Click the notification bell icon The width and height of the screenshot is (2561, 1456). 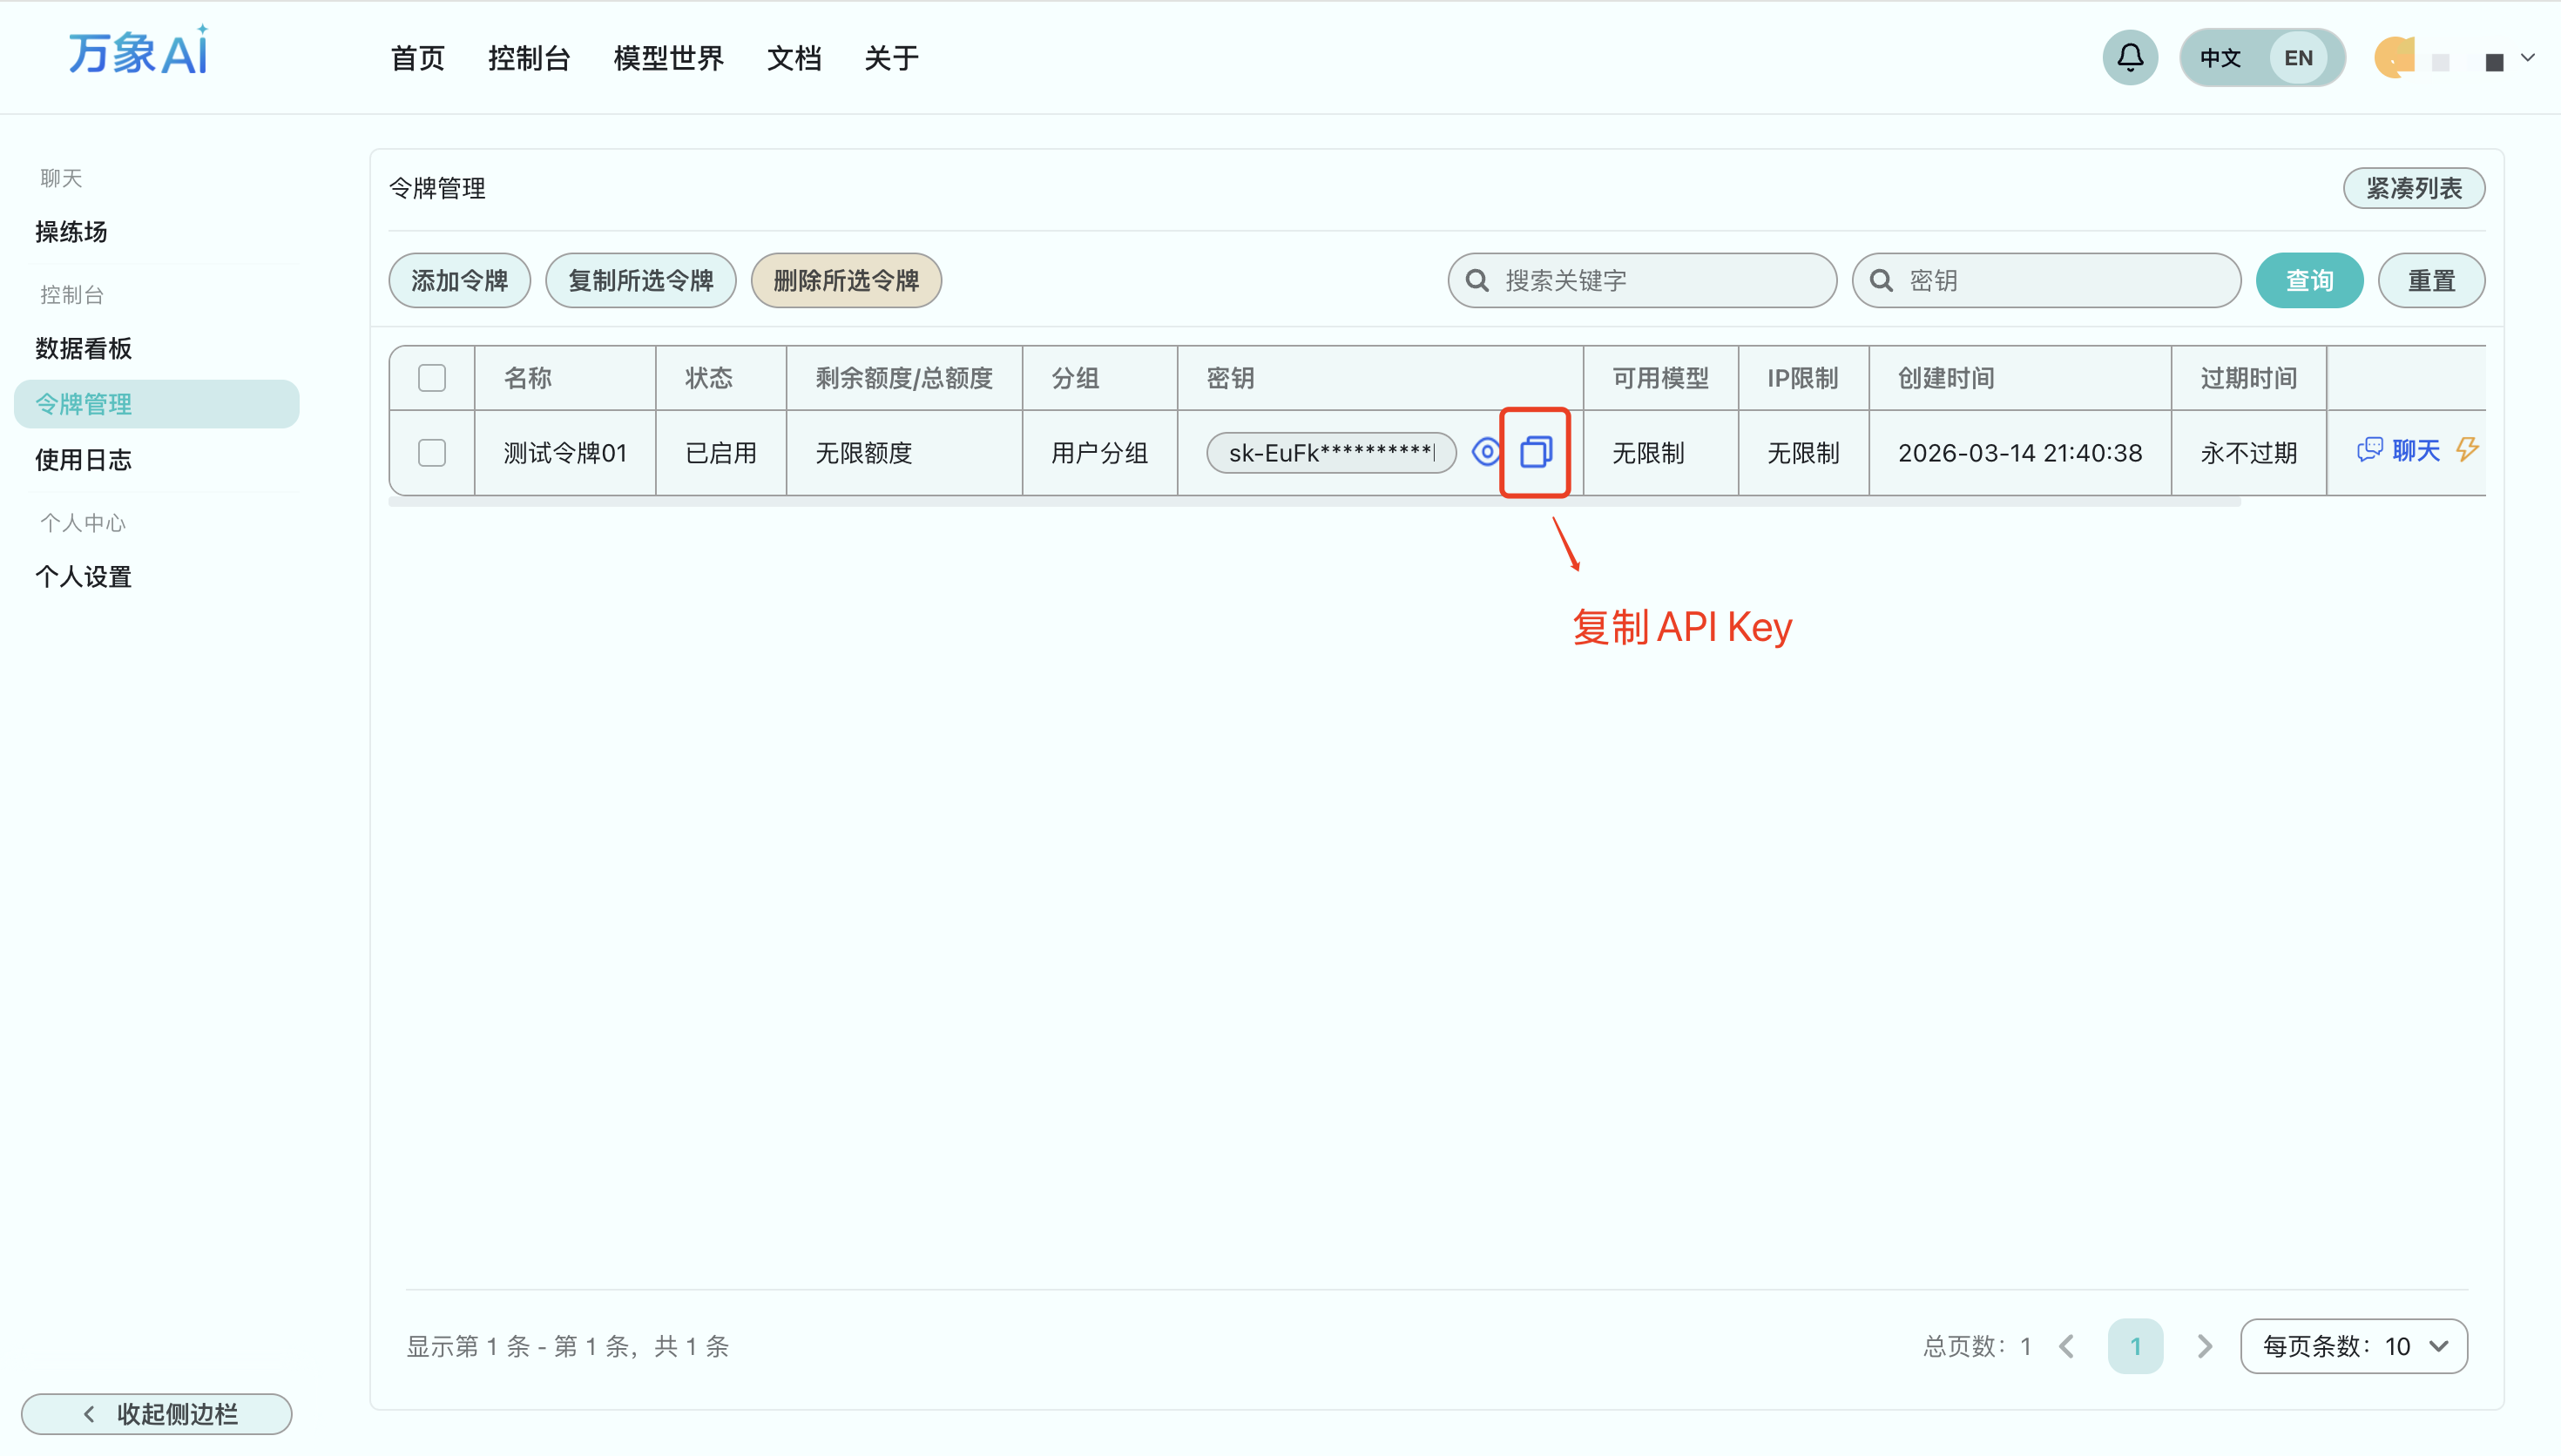2130,58
